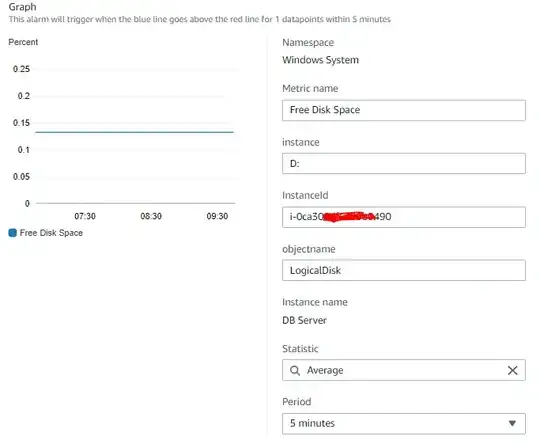
Task: Clear the Average statistic with the X icon
Action: pyautogui.click(x=512, y=370)
